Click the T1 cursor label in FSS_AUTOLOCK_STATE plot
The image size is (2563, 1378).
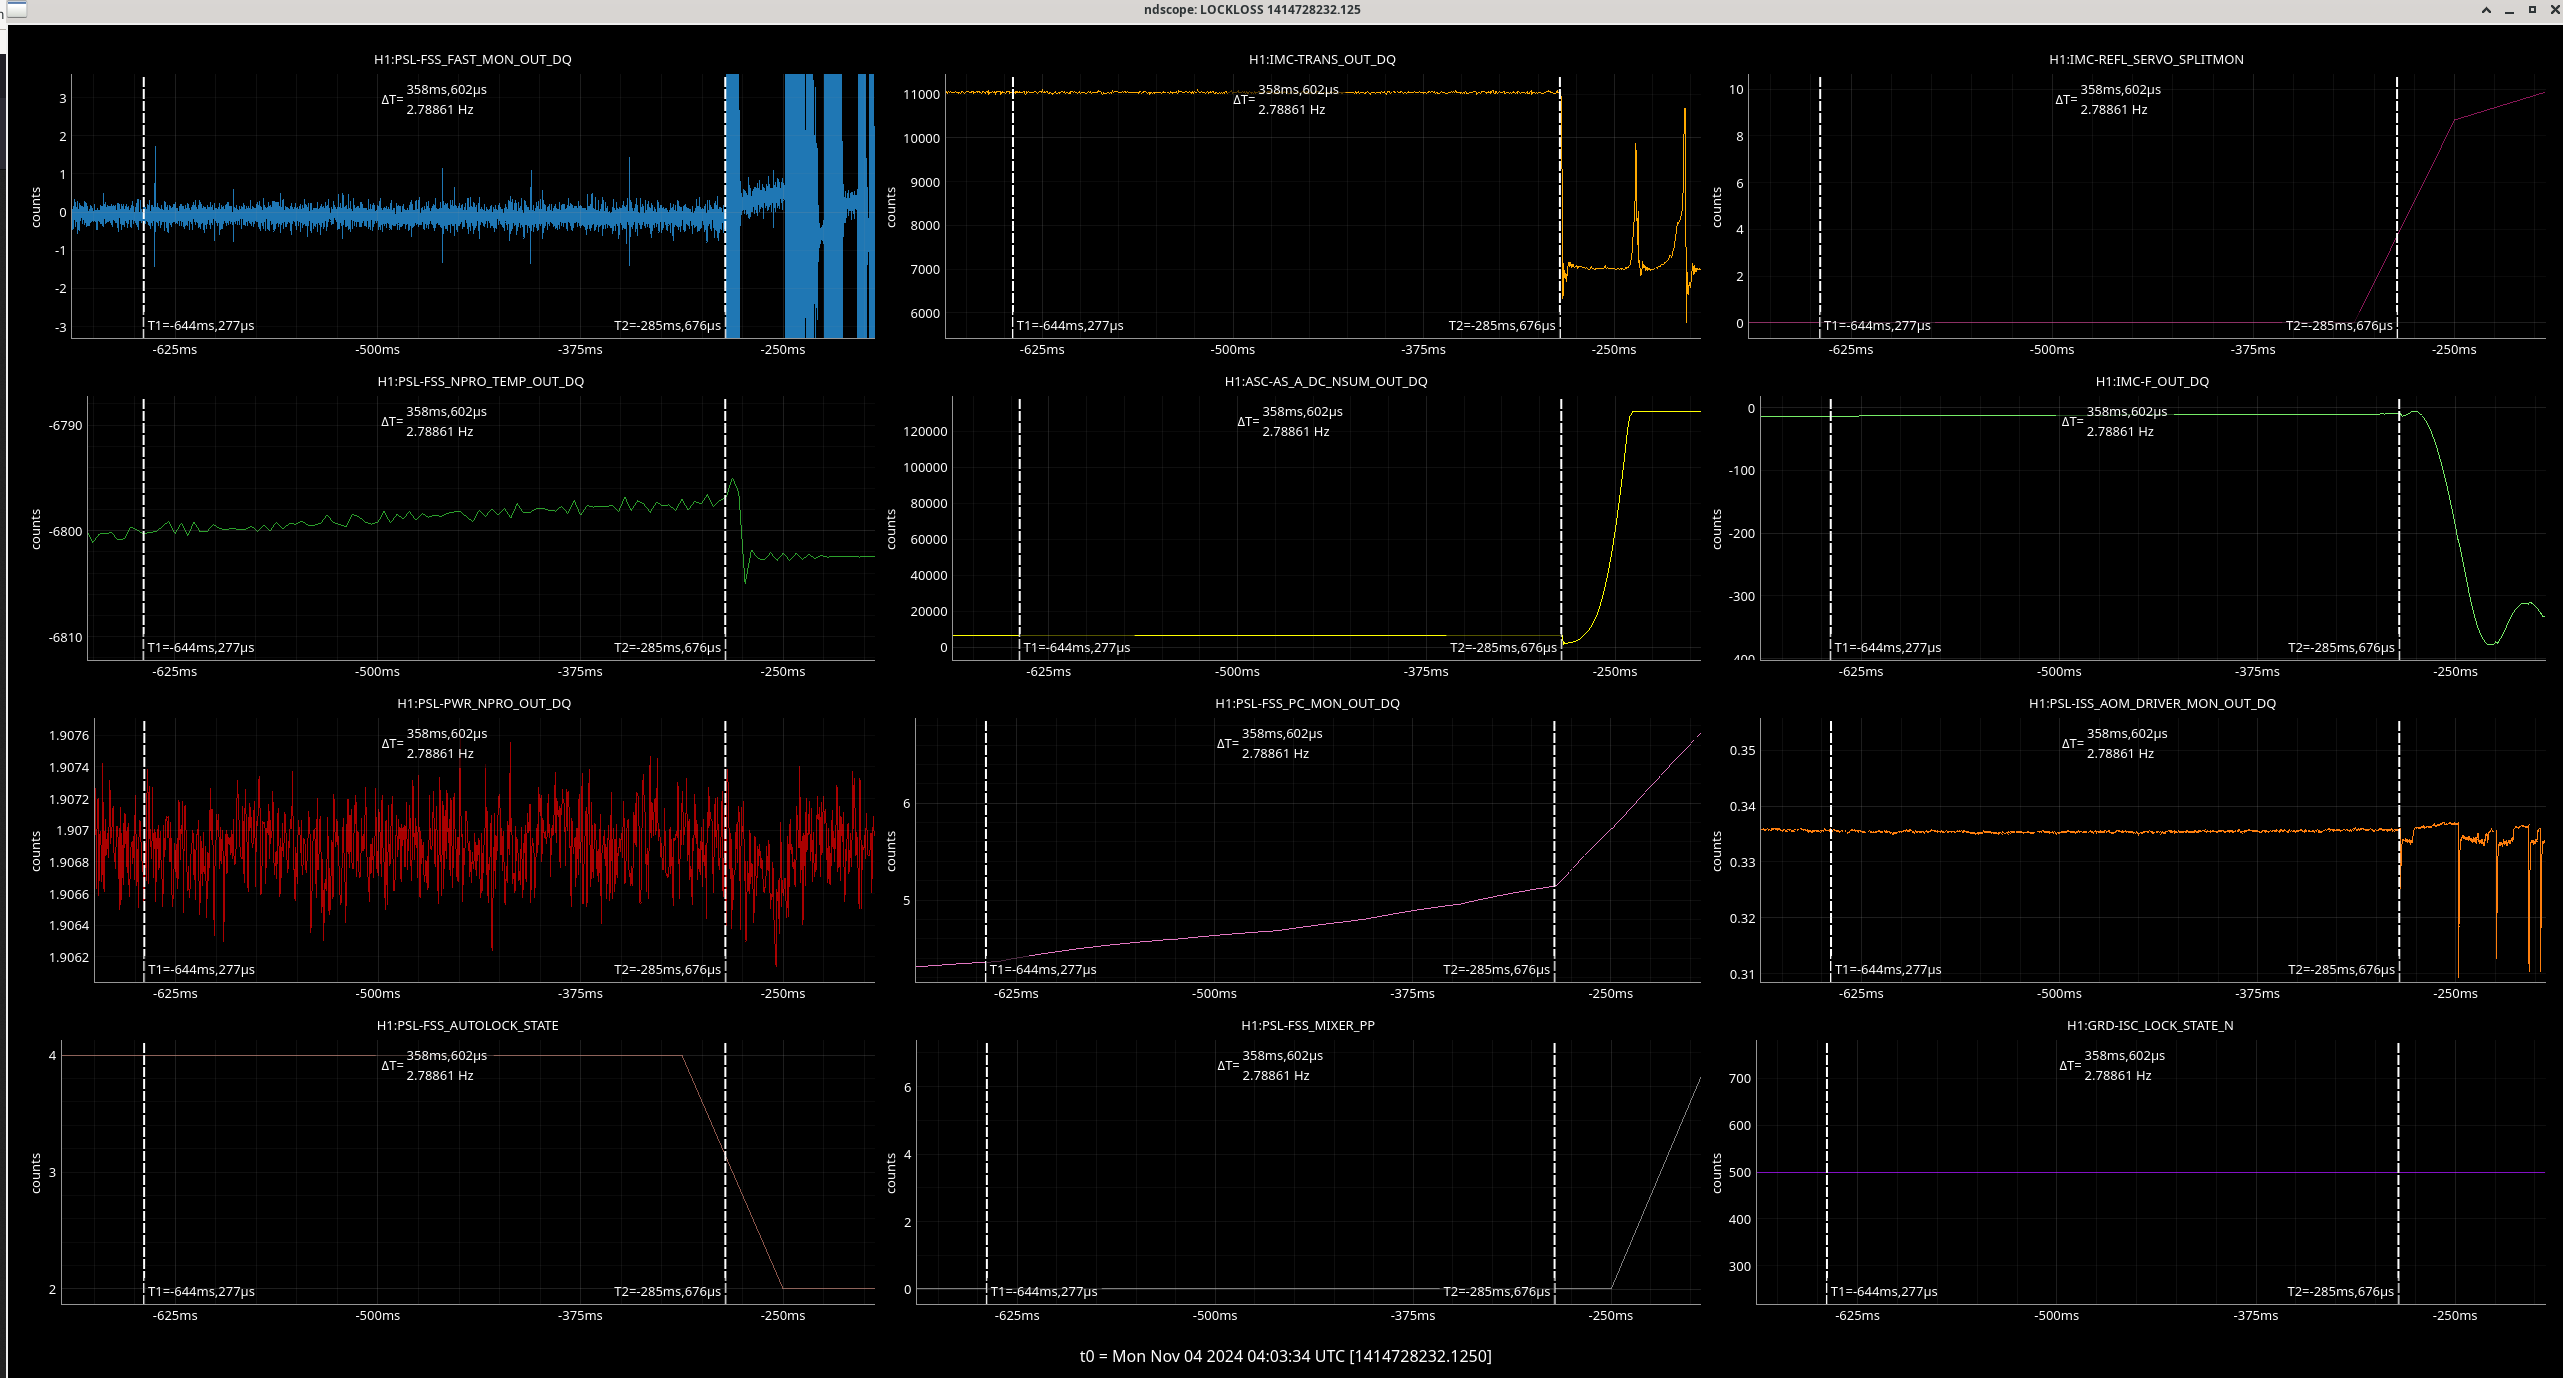[x=201, y=1292]
